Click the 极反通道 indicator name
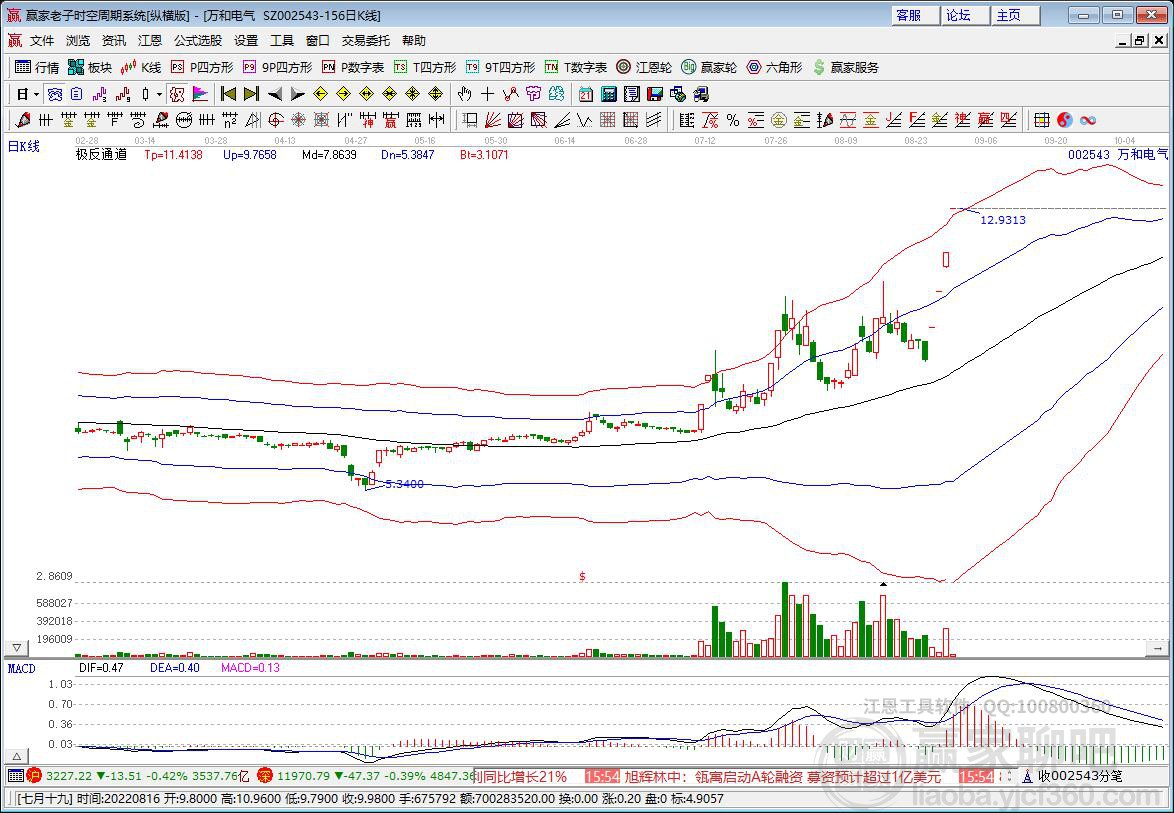Image resolution: width=1174 pixels, height=813 pixels. point(101,155)
